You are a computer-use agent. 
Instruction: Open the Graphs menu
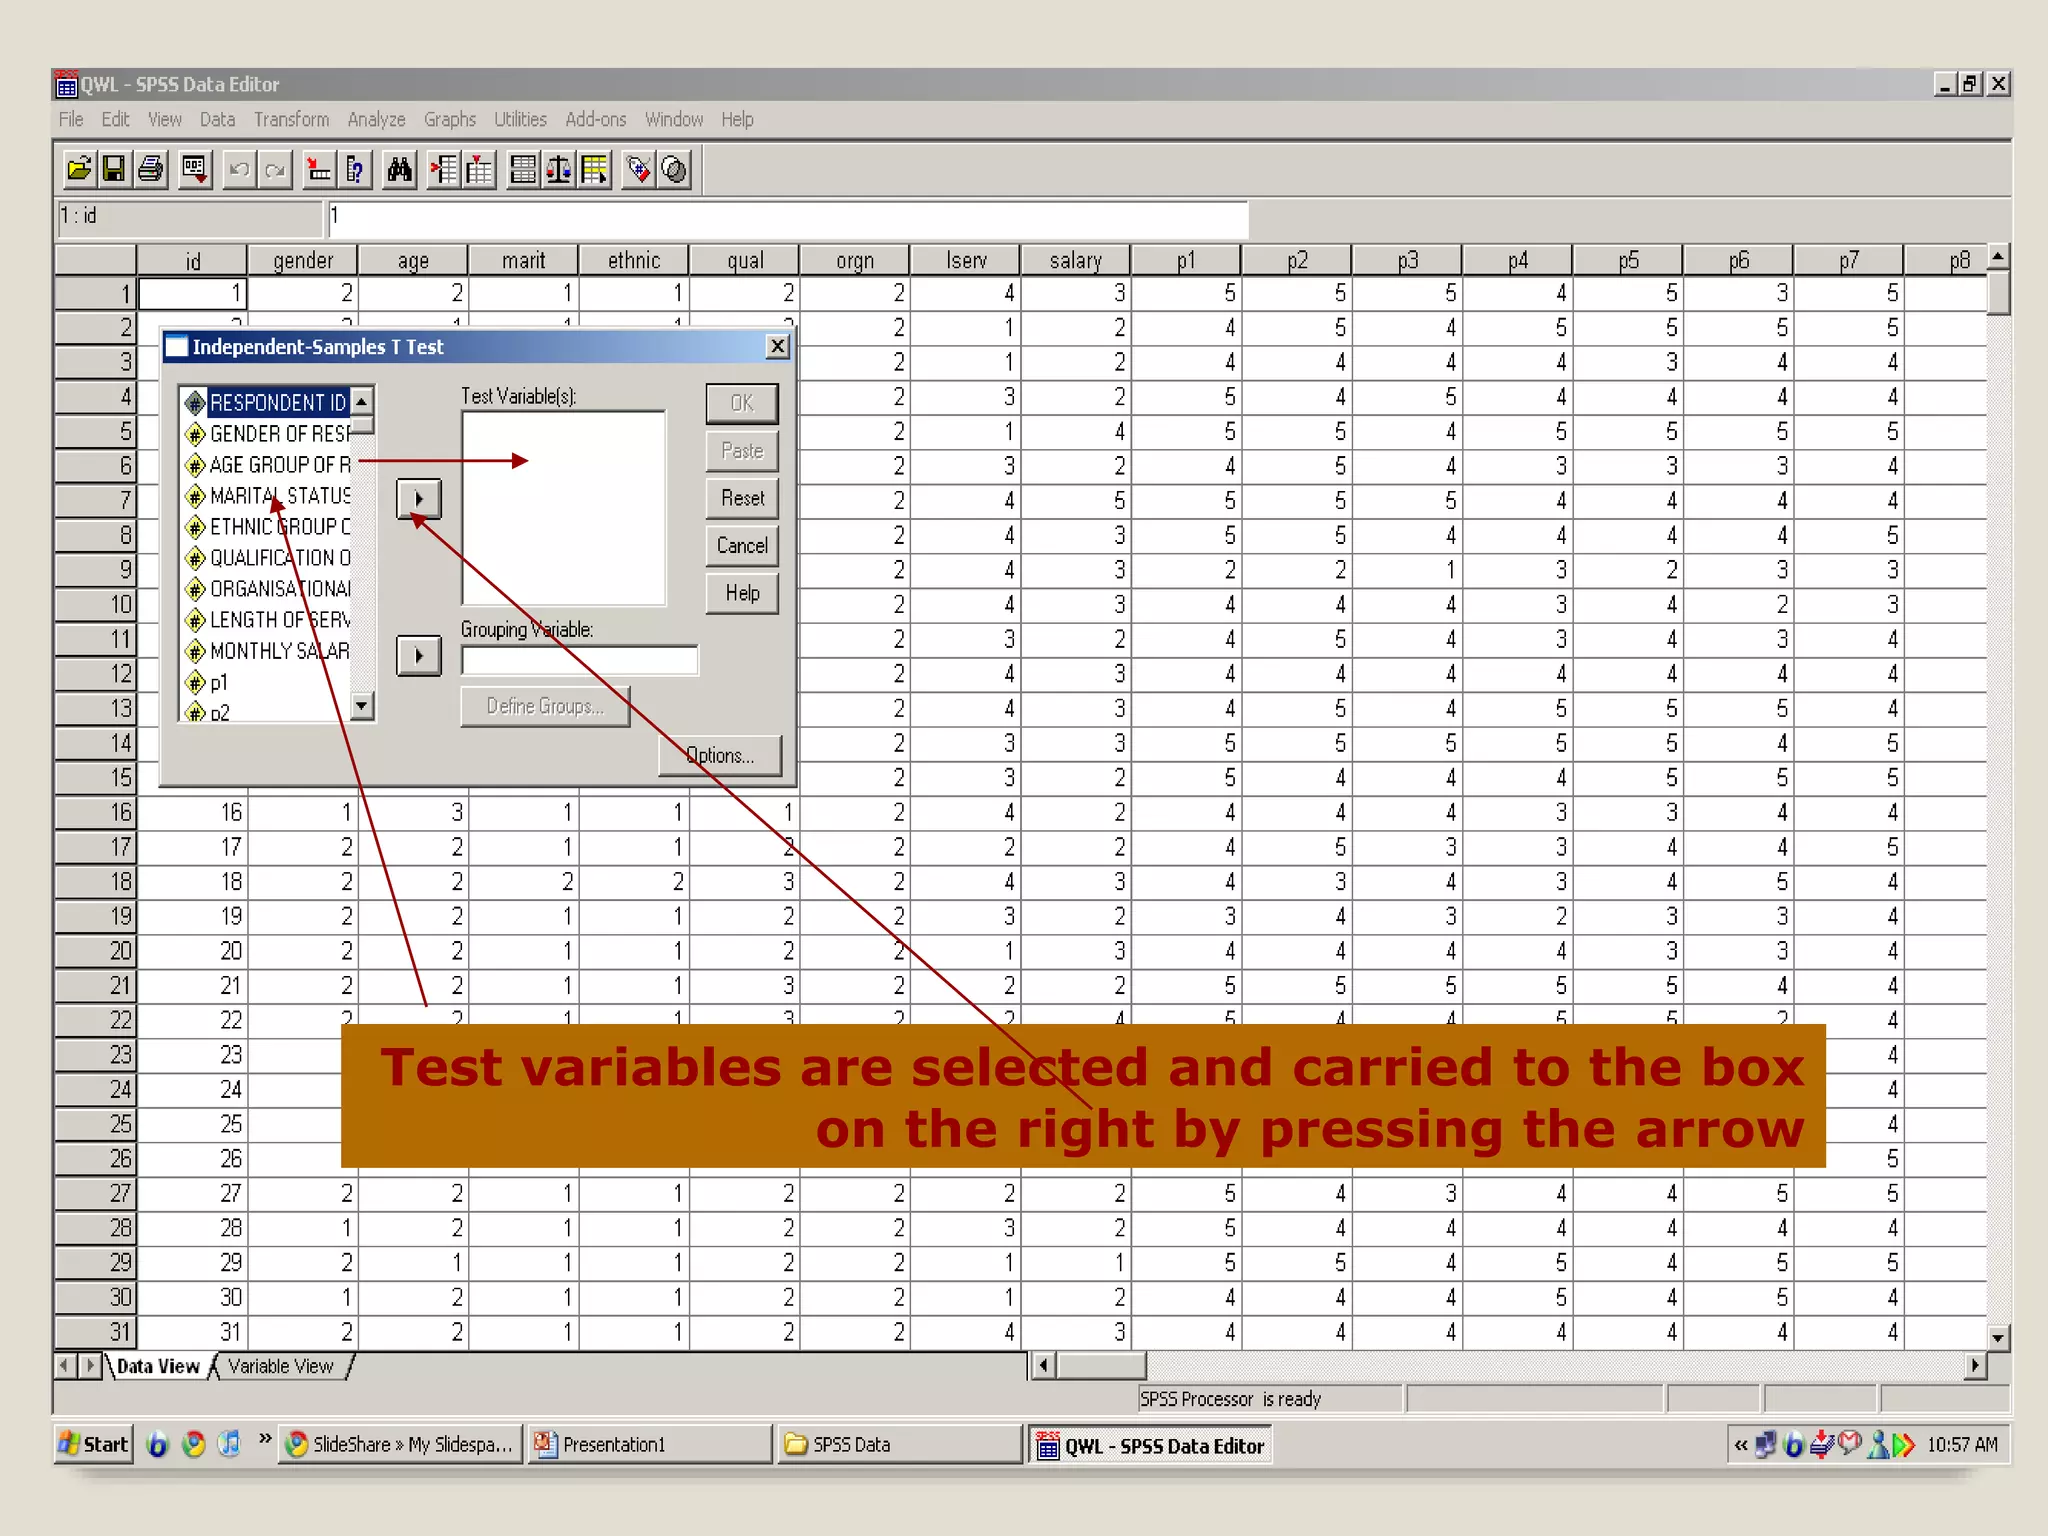coord(450,120)
